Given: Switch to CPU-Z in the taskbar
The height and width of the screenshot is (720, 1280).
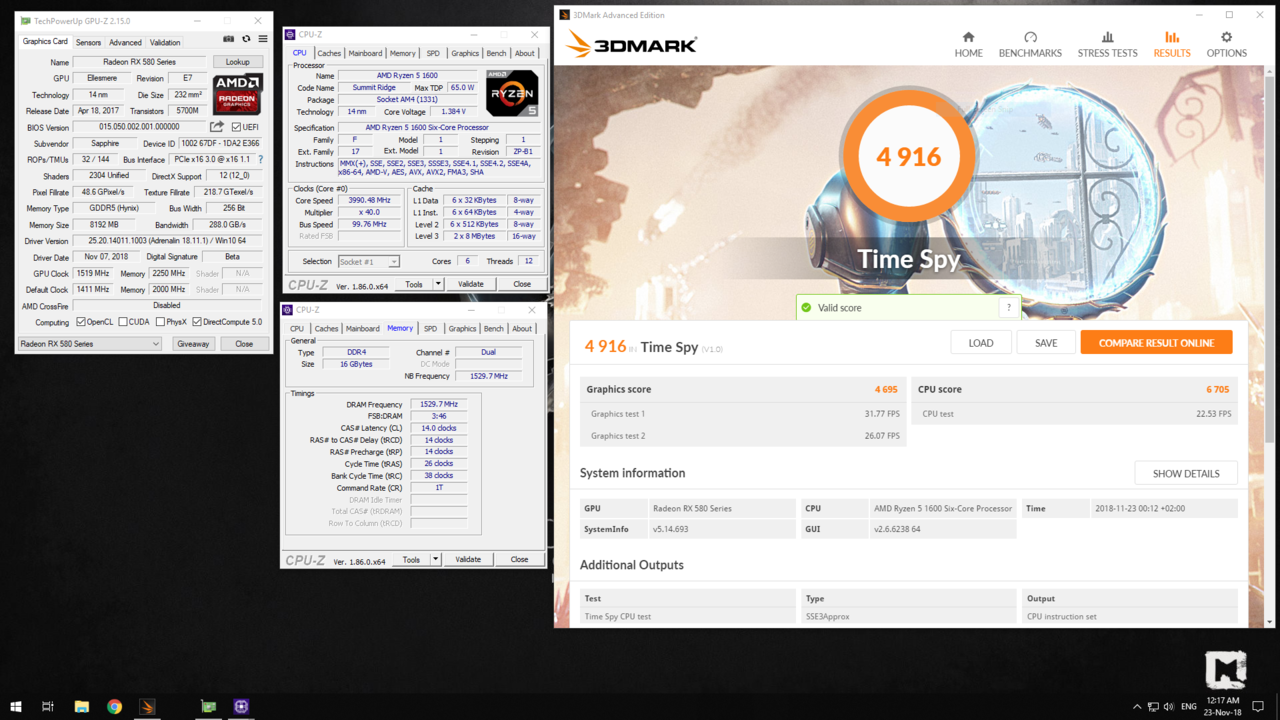Looking at the screenshot, I should click(x=241, y=706).
